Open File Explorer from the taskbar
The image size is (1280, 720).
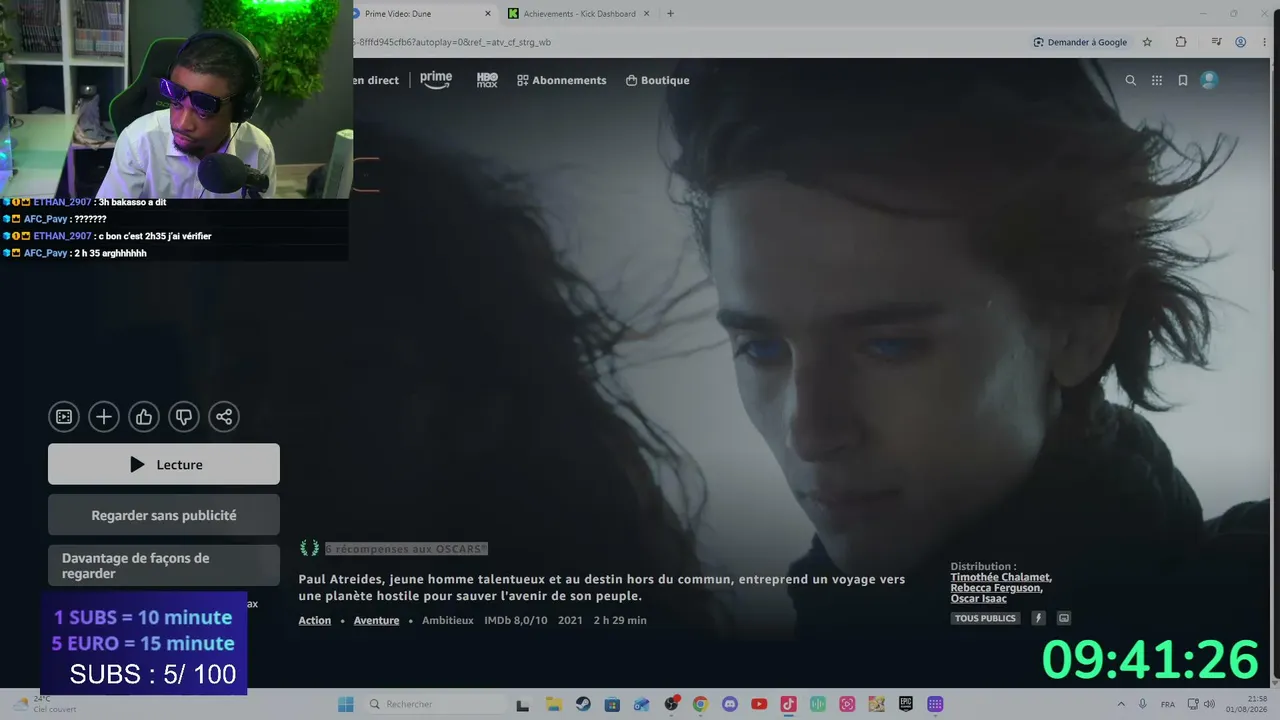(553, 704)
